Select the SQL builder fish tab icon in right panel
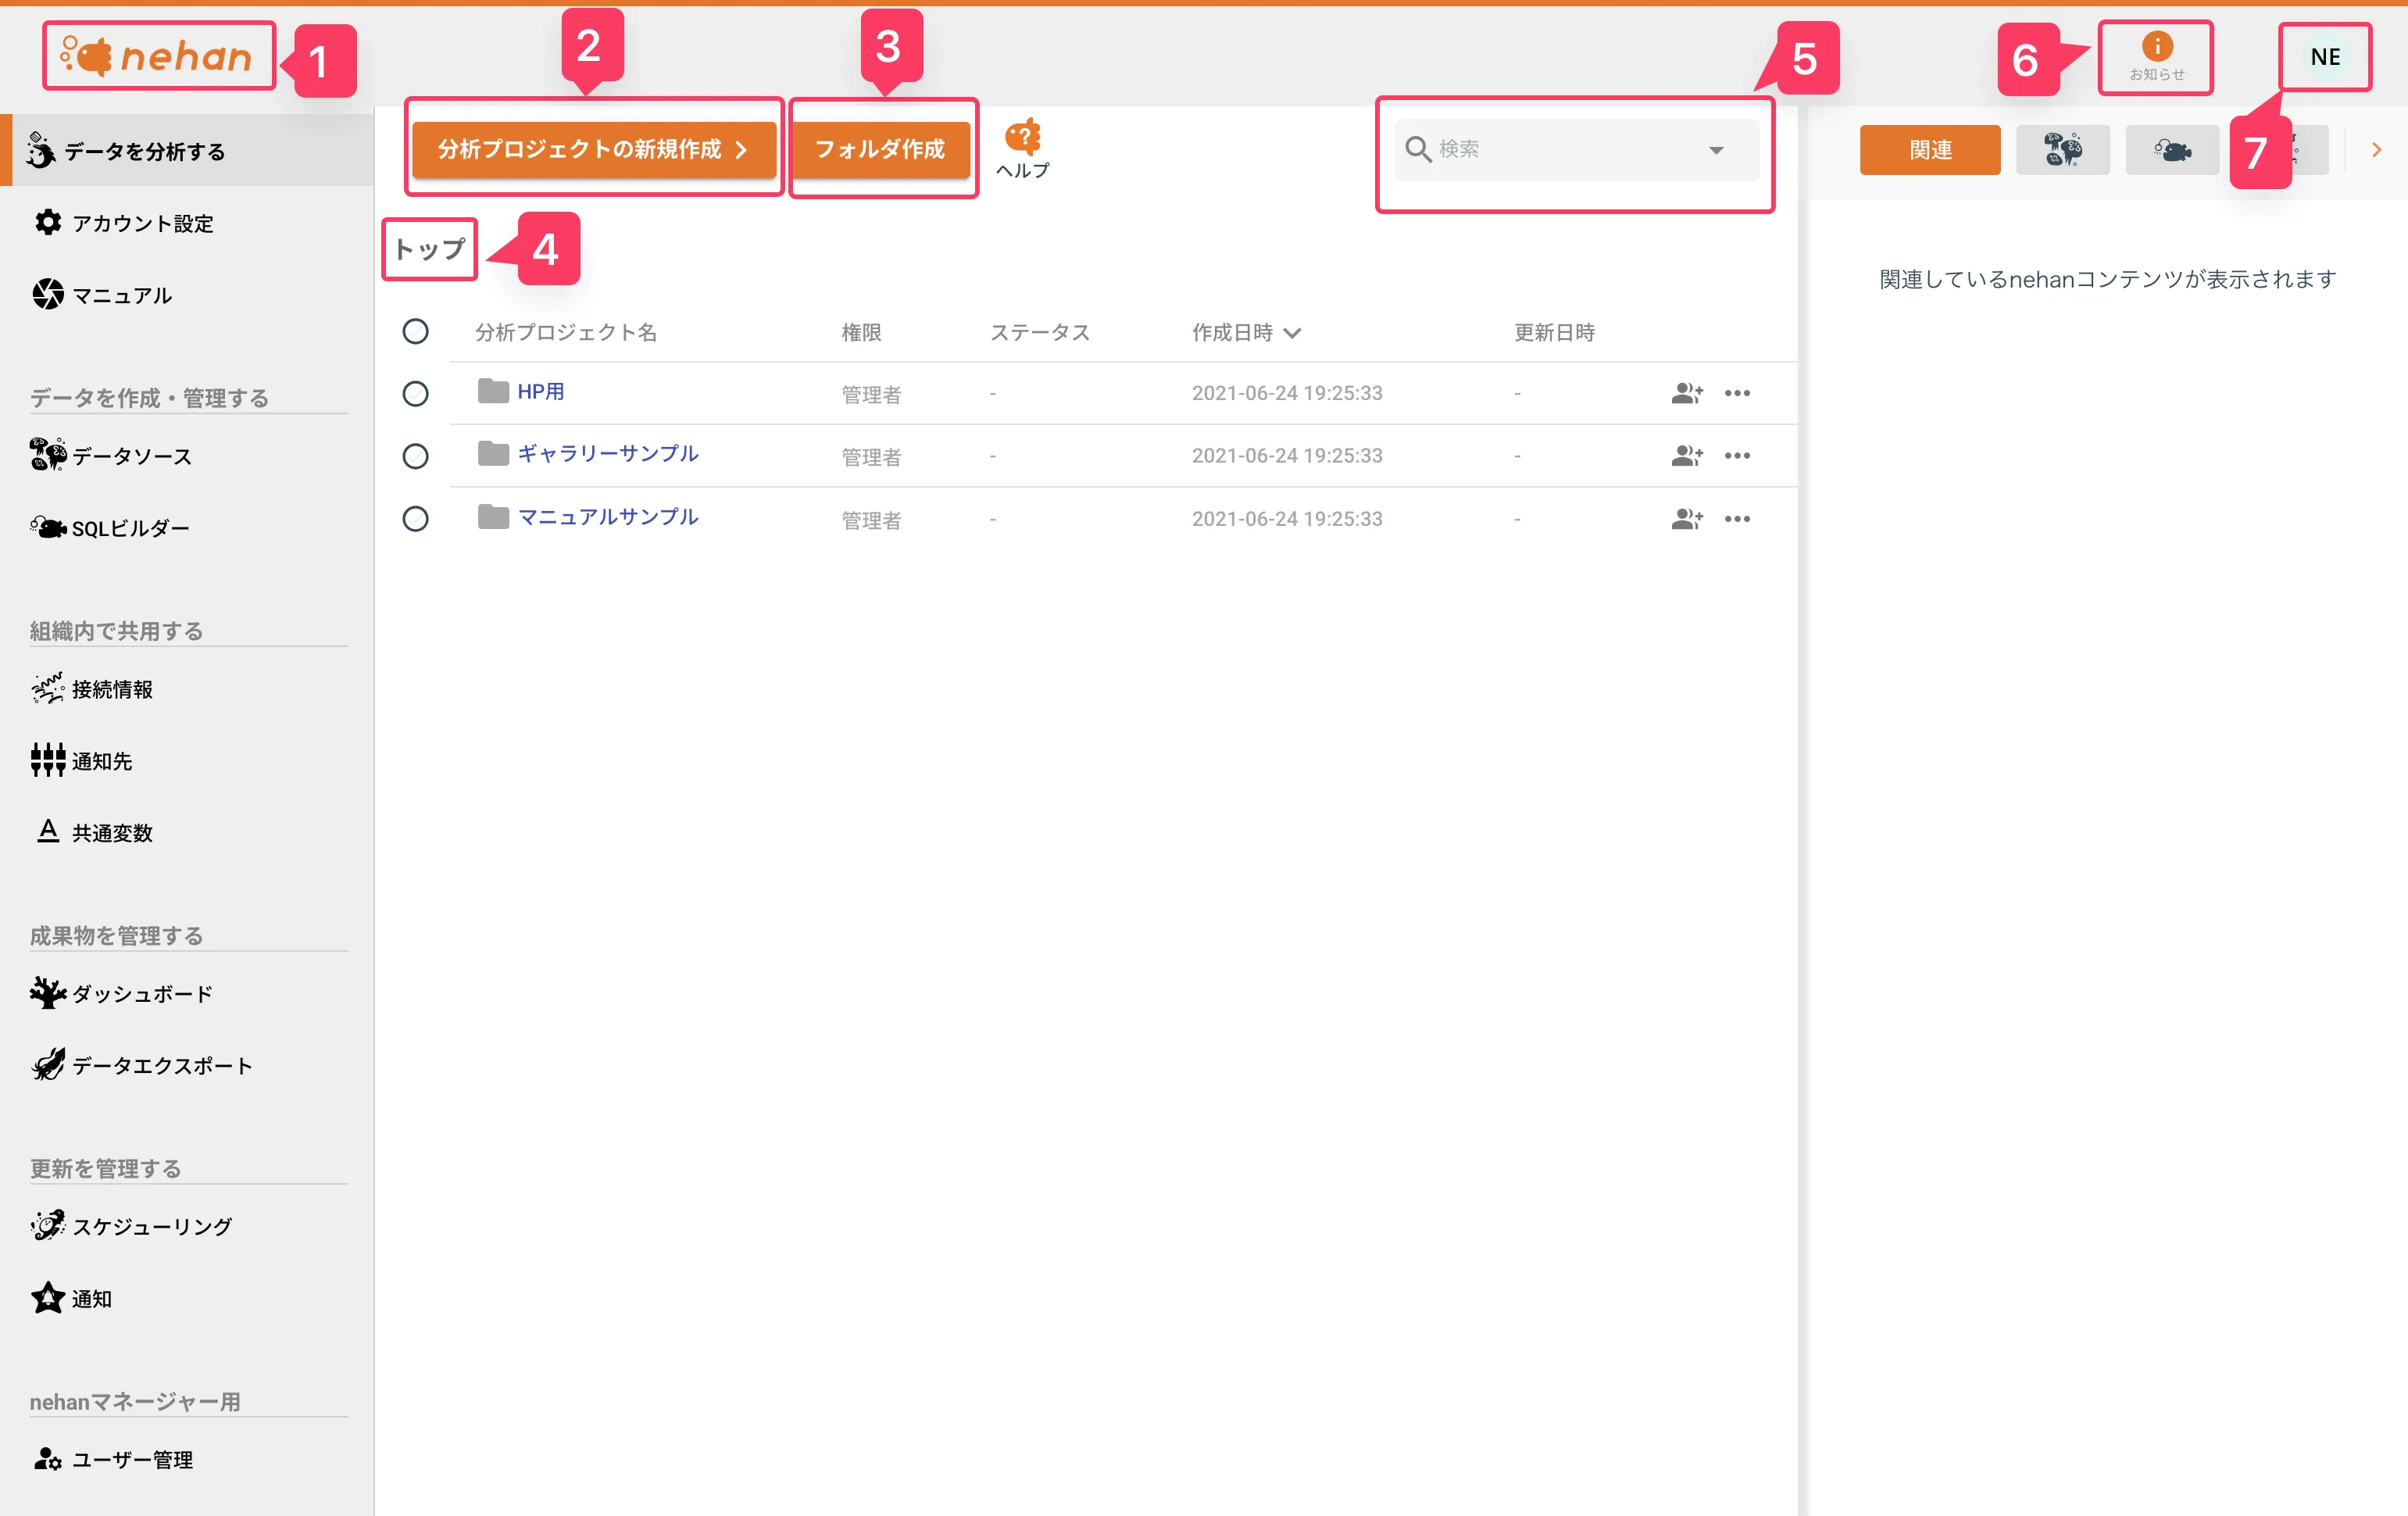The height and width of the screenshot is (1516, 2408). click(2171, 150)
